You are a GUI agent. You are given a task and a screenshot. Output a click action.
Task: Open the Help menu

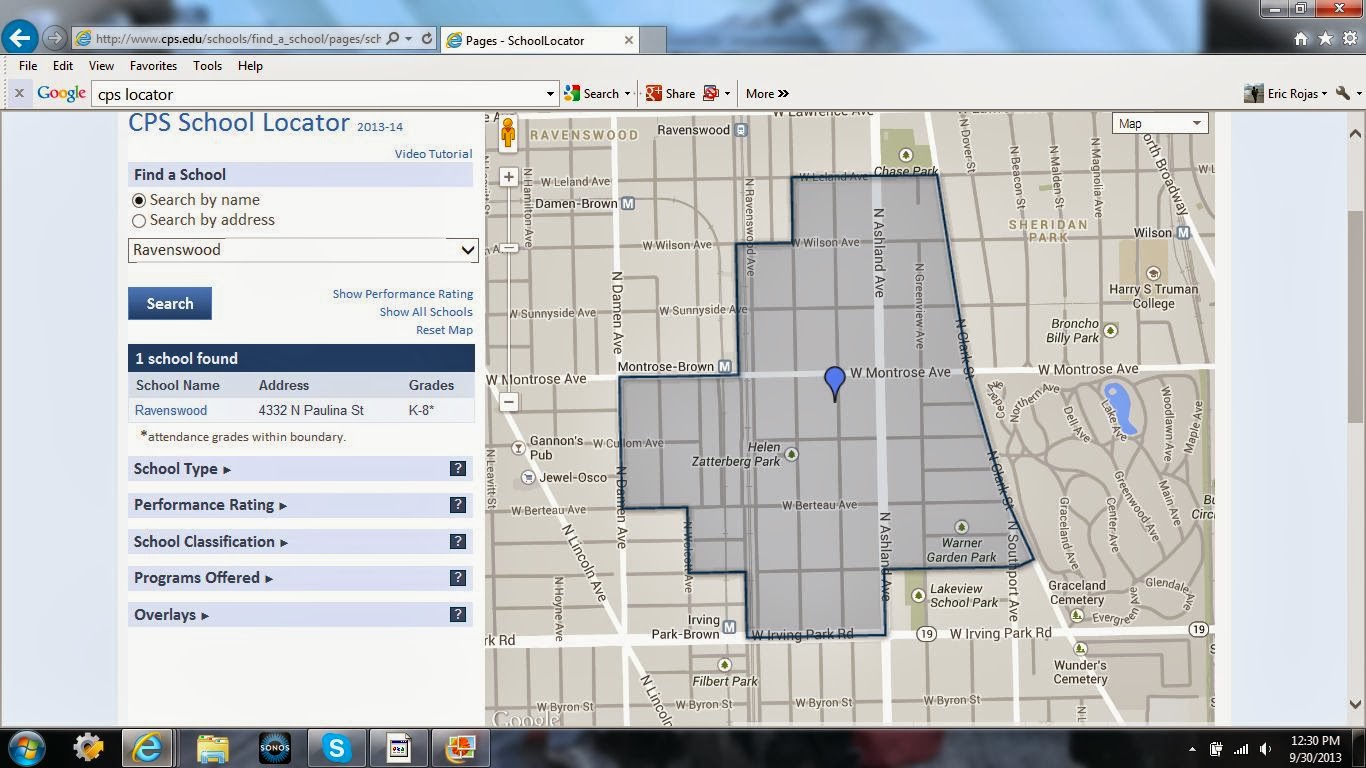[250, 65]
